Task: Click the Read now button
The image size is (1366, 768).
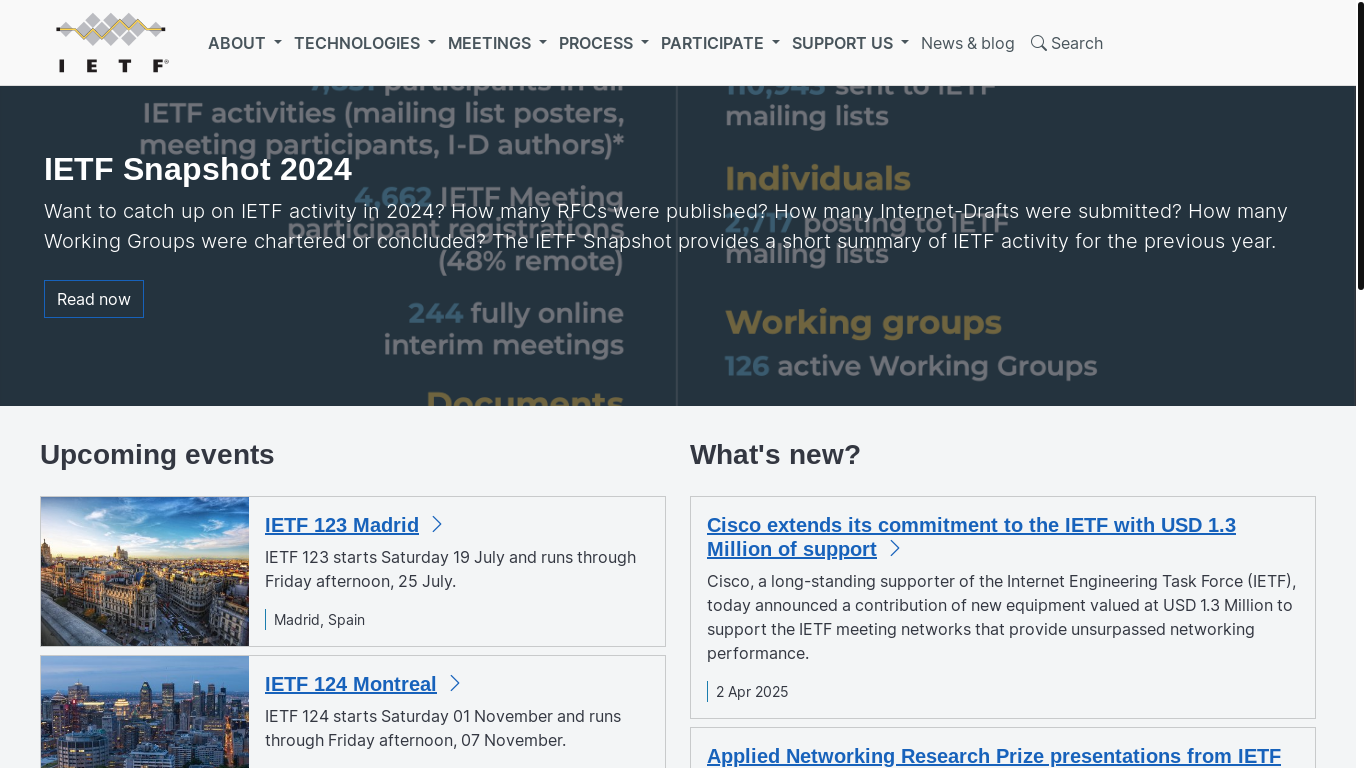Action: pyautogui.click(x=94, y=299)
